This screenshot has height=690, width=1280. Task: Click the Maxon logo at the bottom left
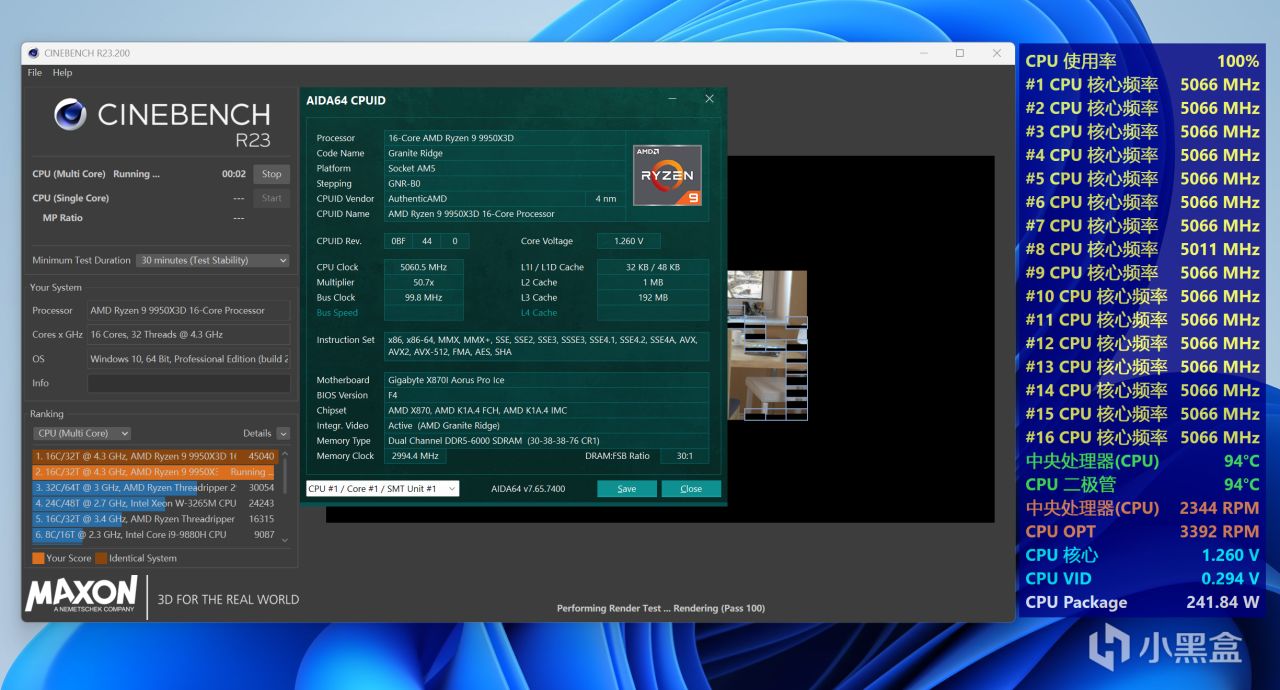tap(81, 594)
